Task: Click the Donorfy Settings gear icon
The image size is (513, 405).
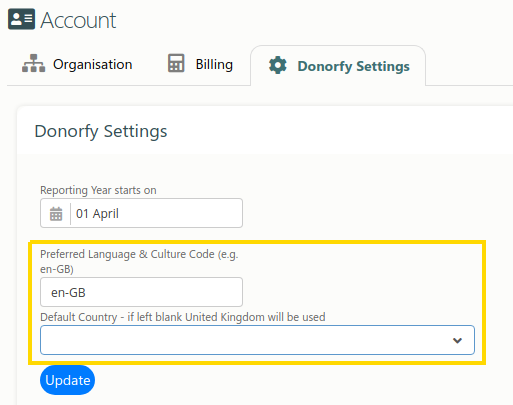Action: [278, 65]
